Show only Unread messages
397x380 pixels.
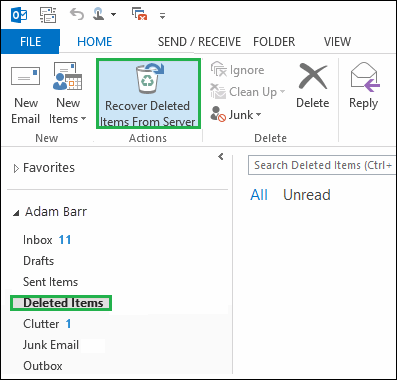click(x=307, y=195)
